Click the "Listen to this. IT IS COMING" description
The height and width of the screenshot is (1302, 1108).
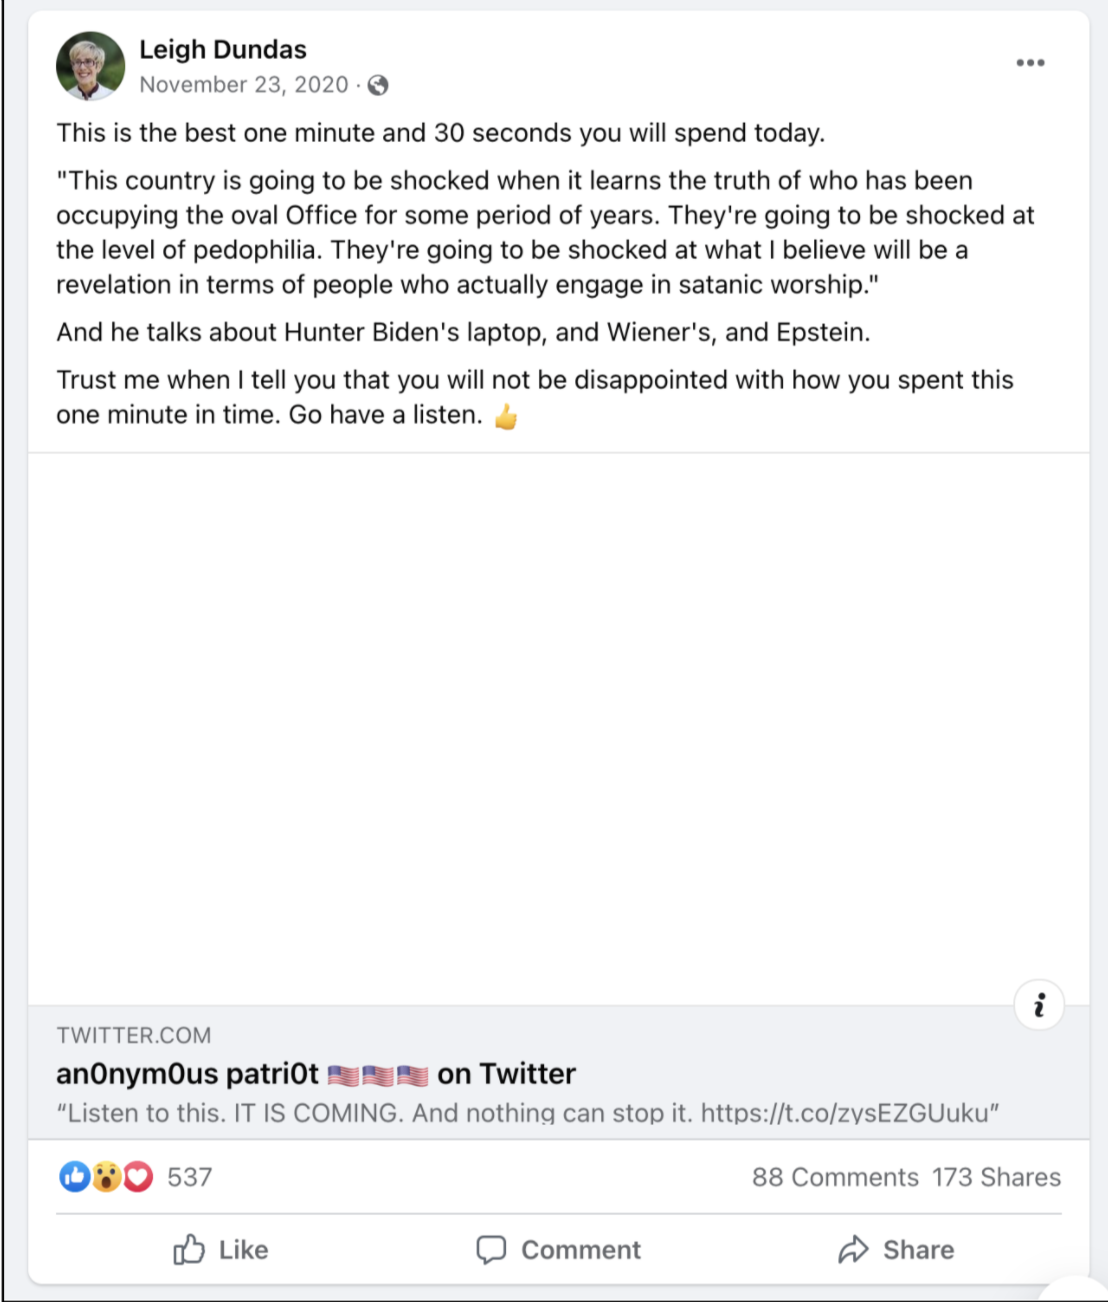528,1113
